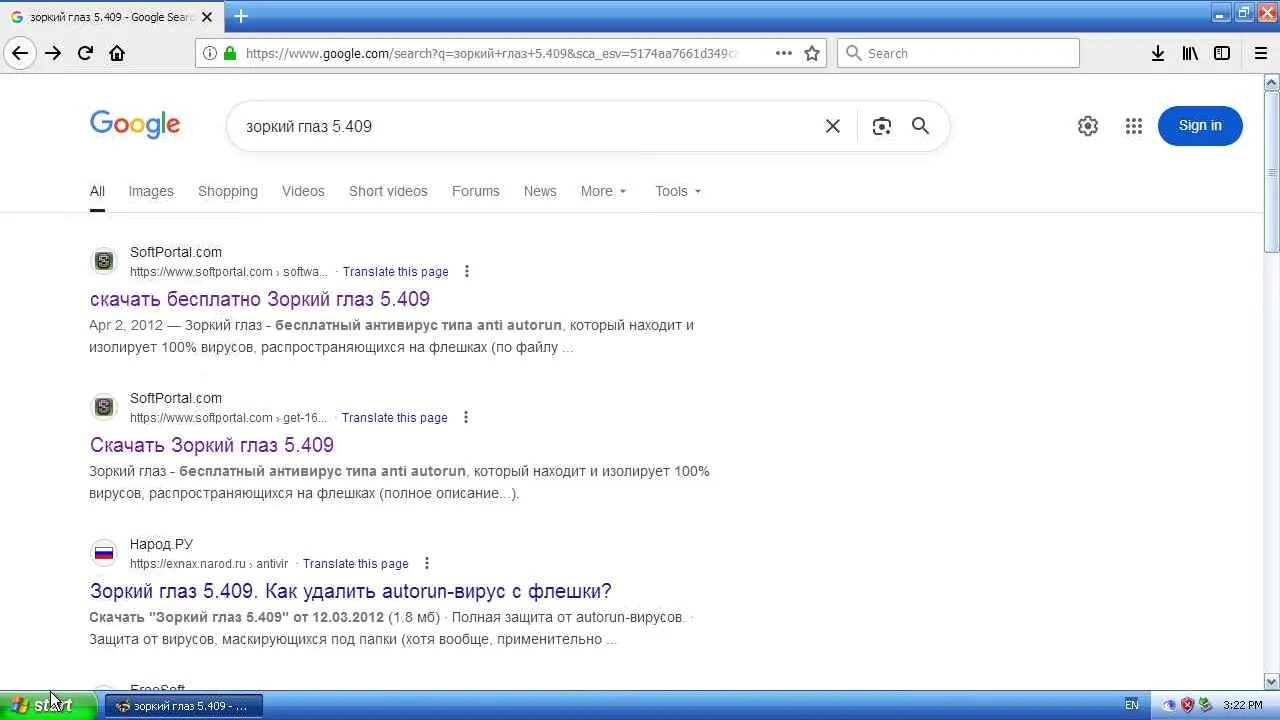1280x720 pixels.
Task: Click the browser toolbar Search box
Action: pos(958,53)
